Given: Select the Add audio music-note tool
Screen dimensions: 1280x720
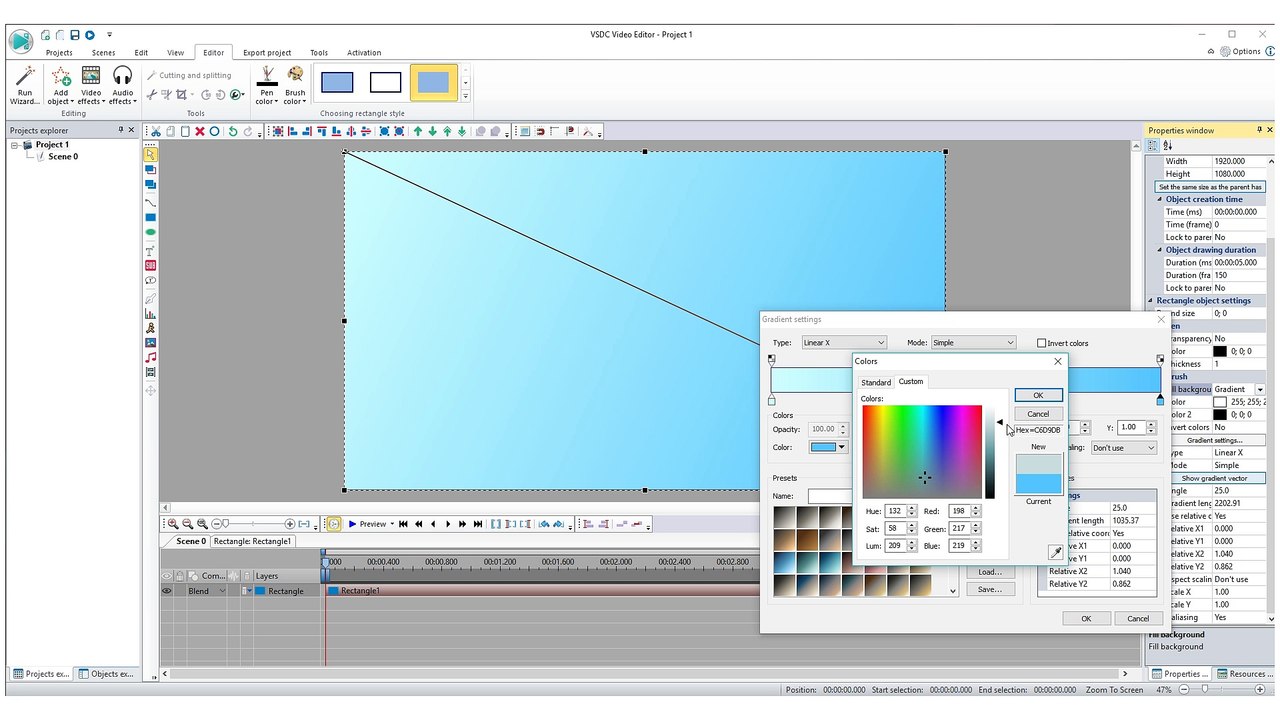Looking at the screenshot, I should pyautogui.click(x=151, y=357).
